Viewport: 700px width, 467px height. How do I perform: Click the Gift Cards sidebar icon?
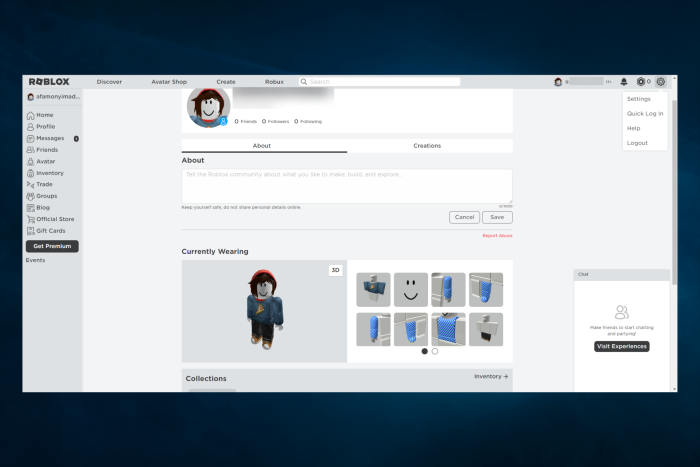click(30, 231)
